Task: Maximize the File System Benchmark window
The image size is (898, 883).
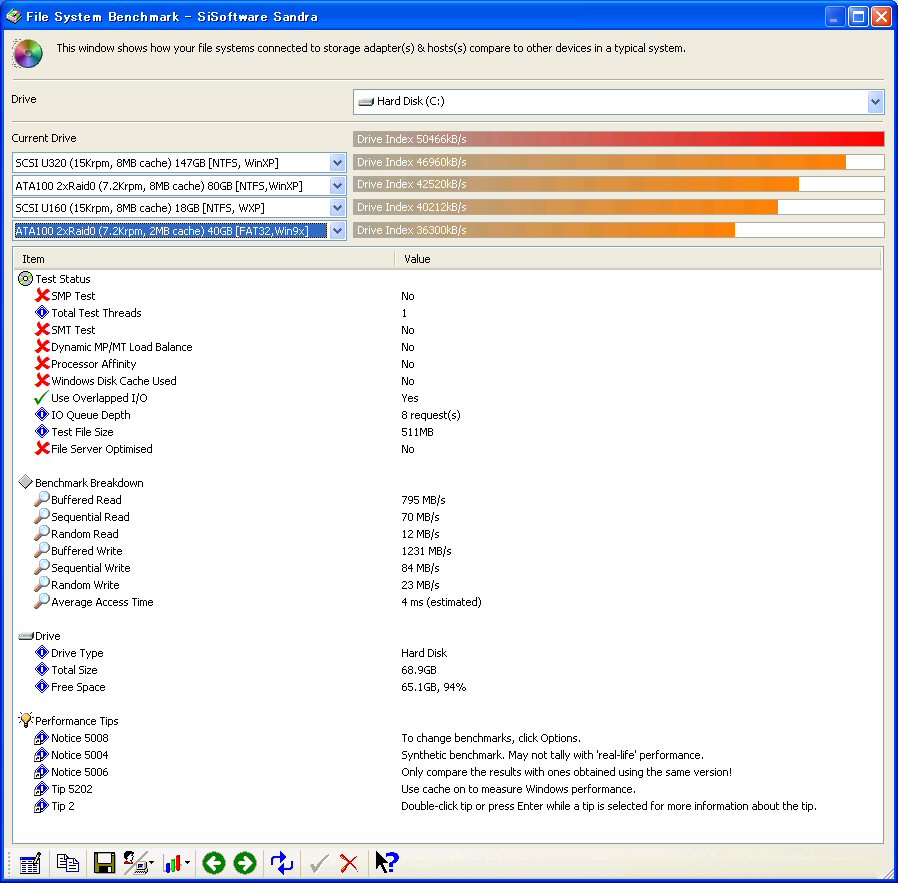Action: tap(858, 17)
